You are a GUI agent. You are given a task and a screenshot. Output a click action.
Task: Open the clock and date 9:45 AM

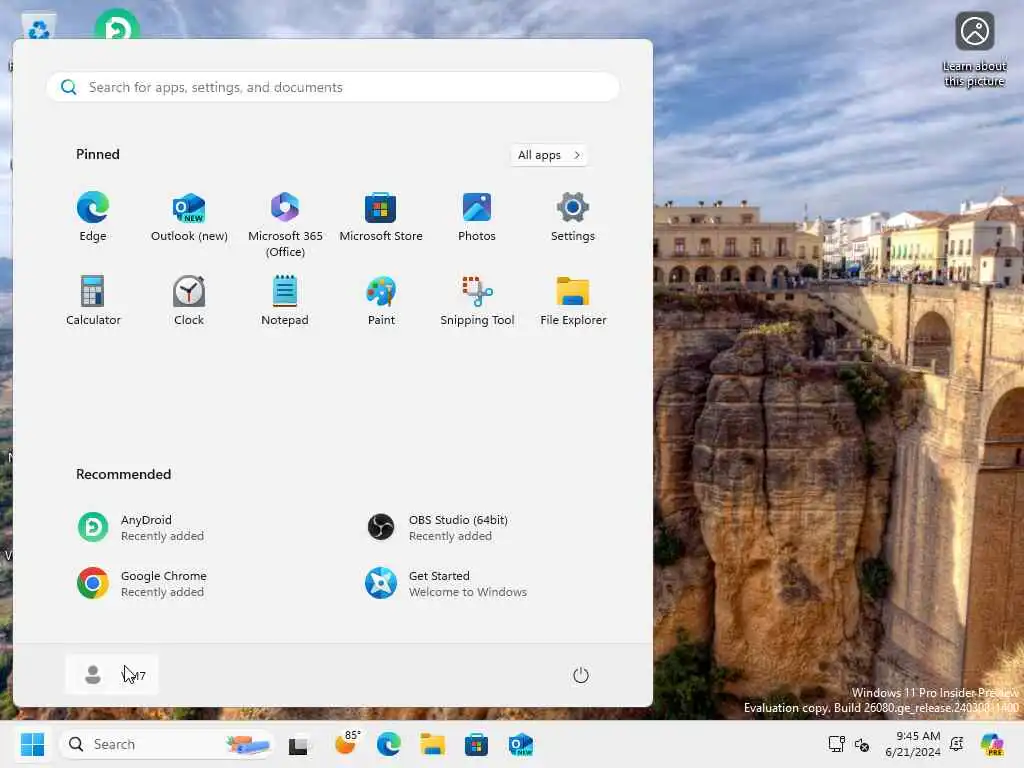[912, 744]
